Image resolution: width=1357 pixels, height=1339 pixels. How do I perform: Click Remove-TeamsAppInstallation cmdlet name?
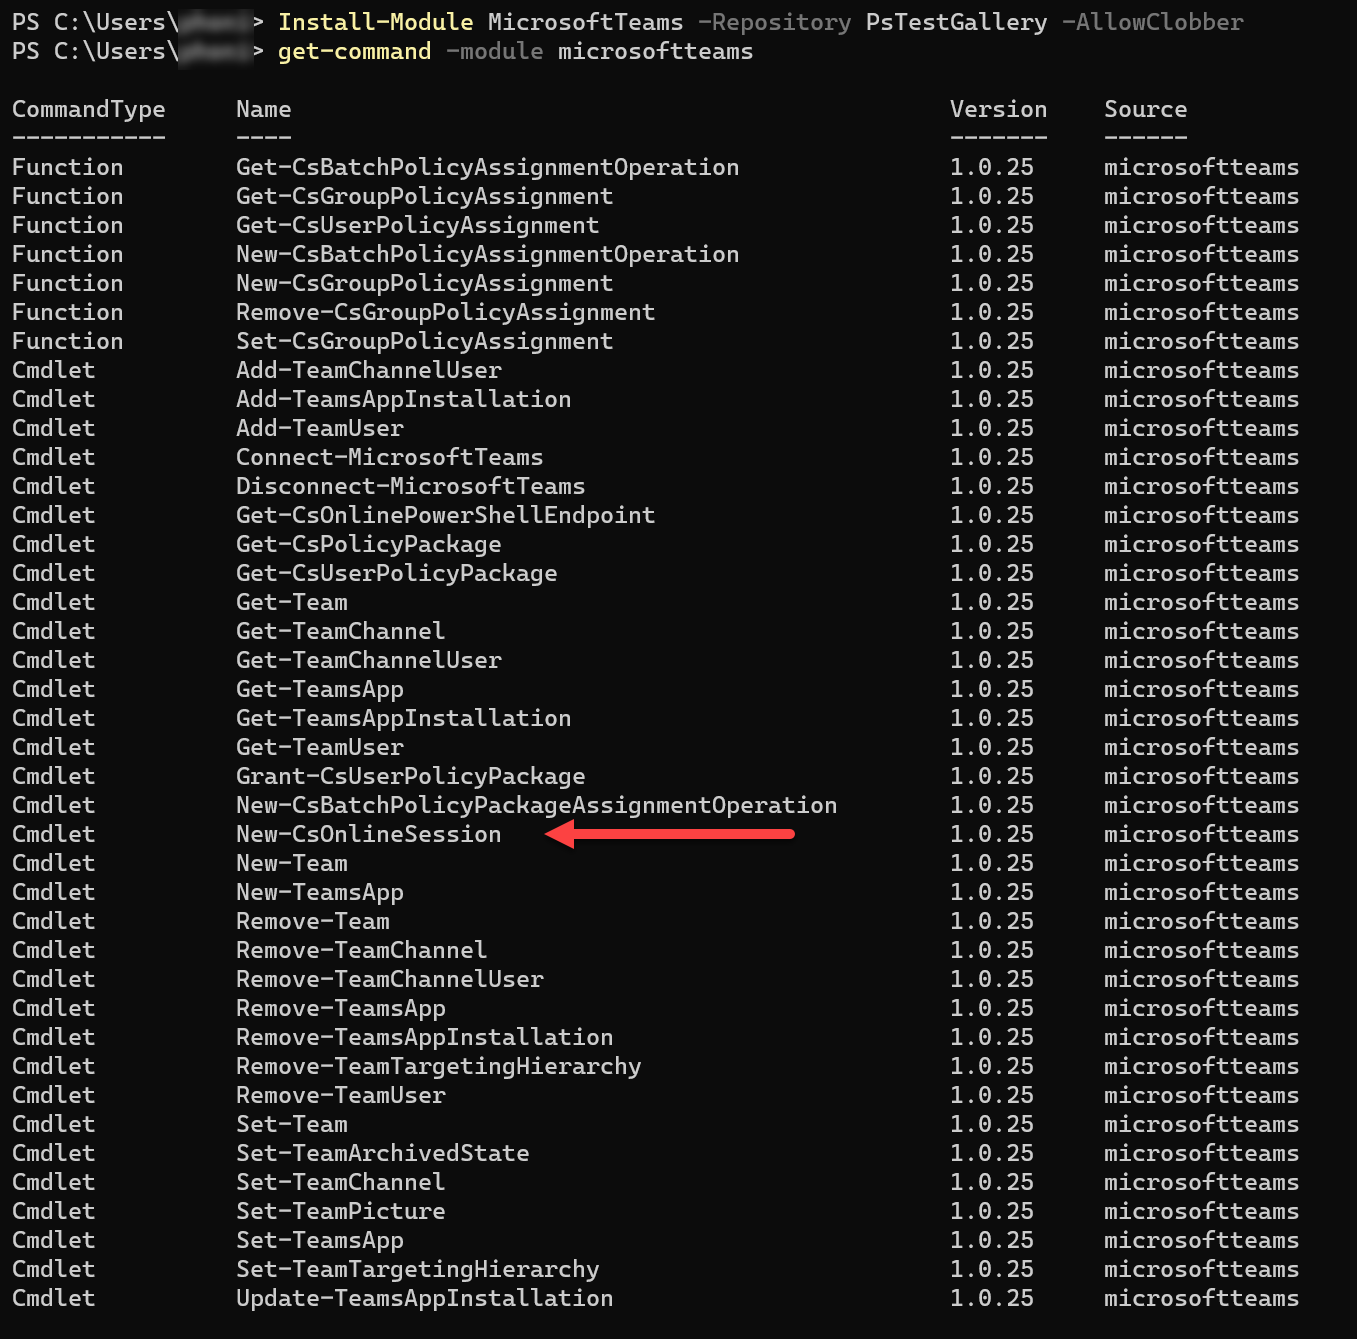pyautogui.click(x=424, y=1037)
